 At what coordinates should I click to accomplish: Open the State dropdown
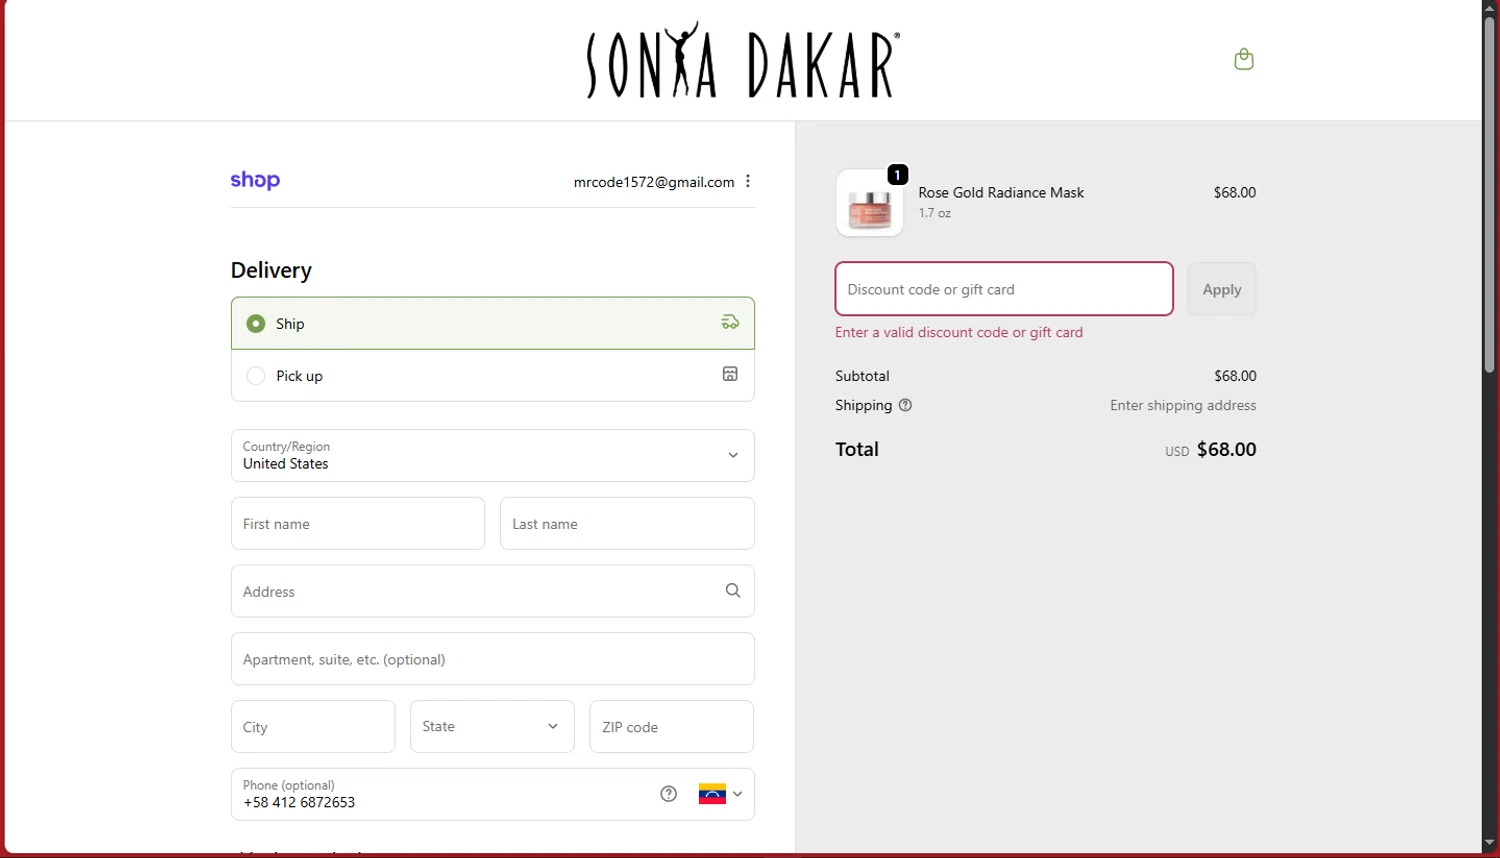pyautogui.click(x=492, y=727)
